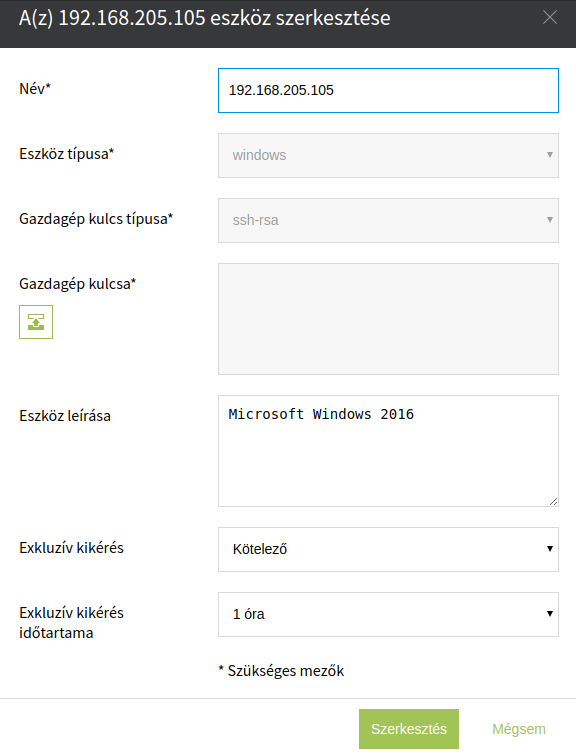576x756 pixels.
Task: Click inside the empty Gazdagép kulcsa text area
Action: (x=388, y=319)
